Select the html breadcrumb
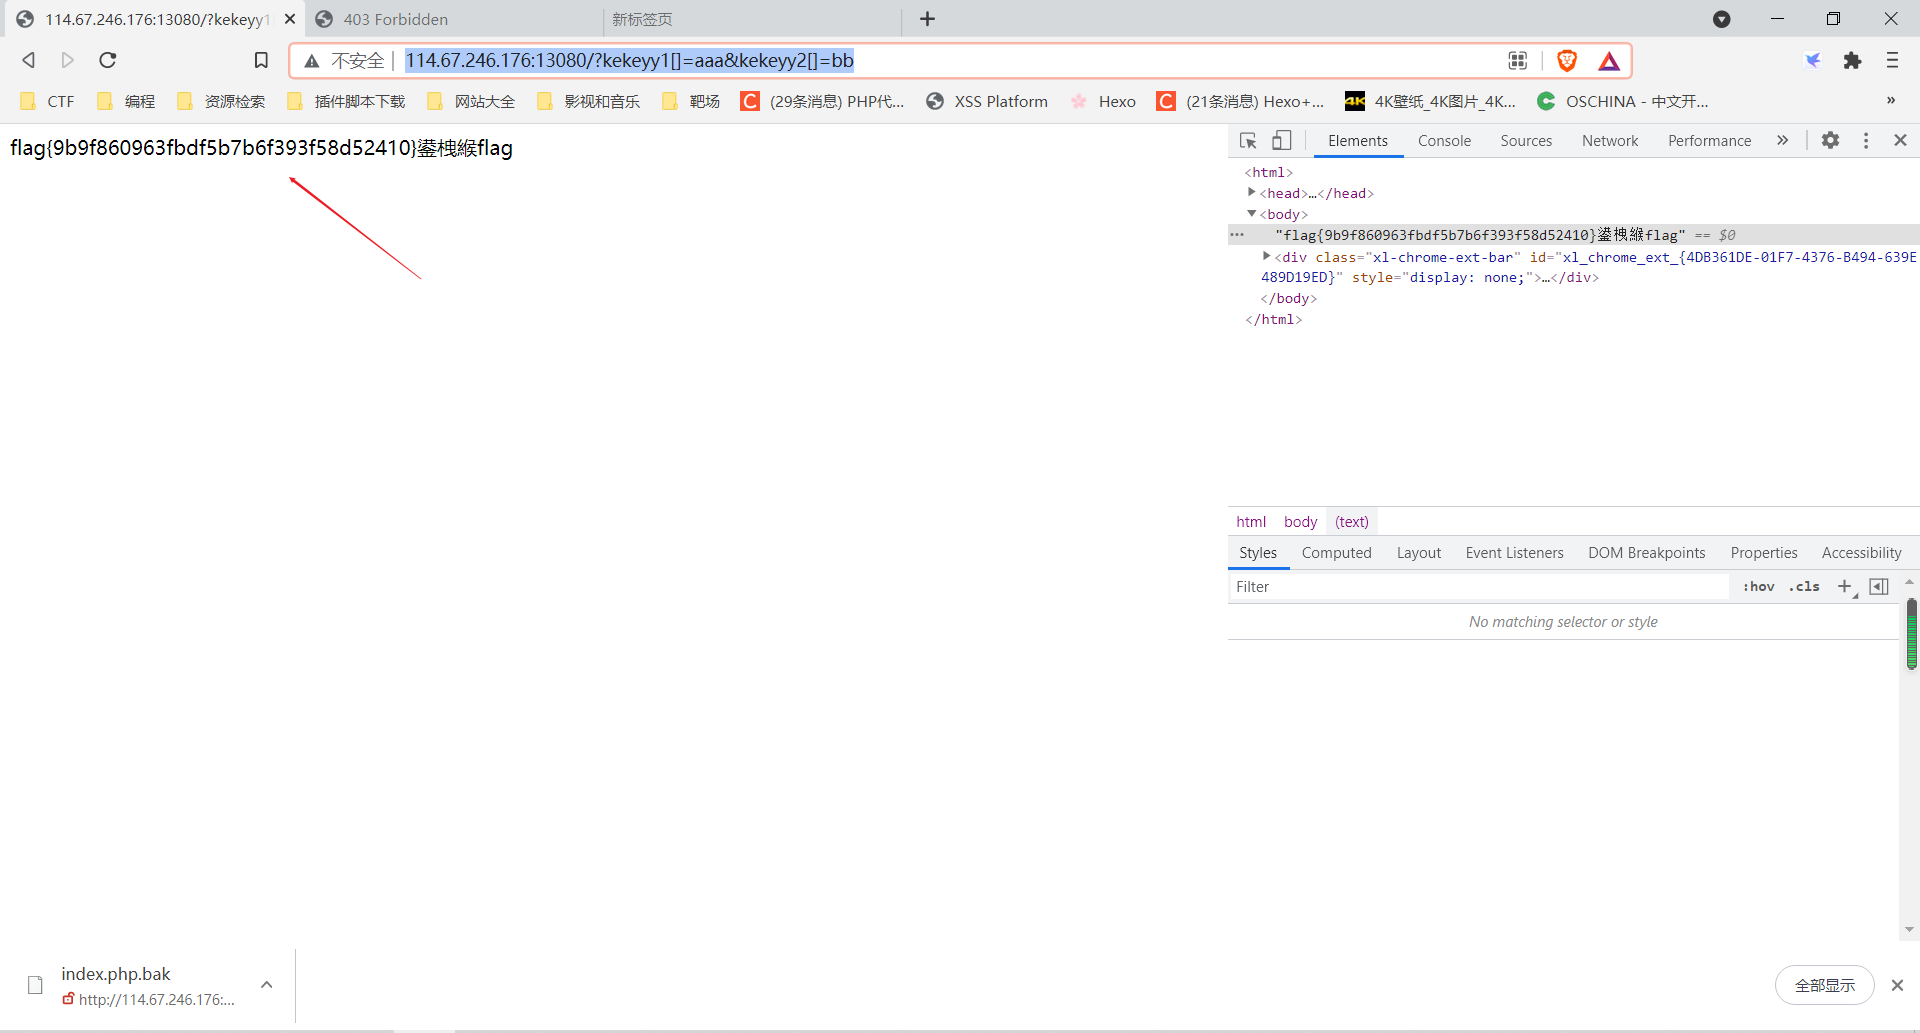 (x=1251, y=522)
